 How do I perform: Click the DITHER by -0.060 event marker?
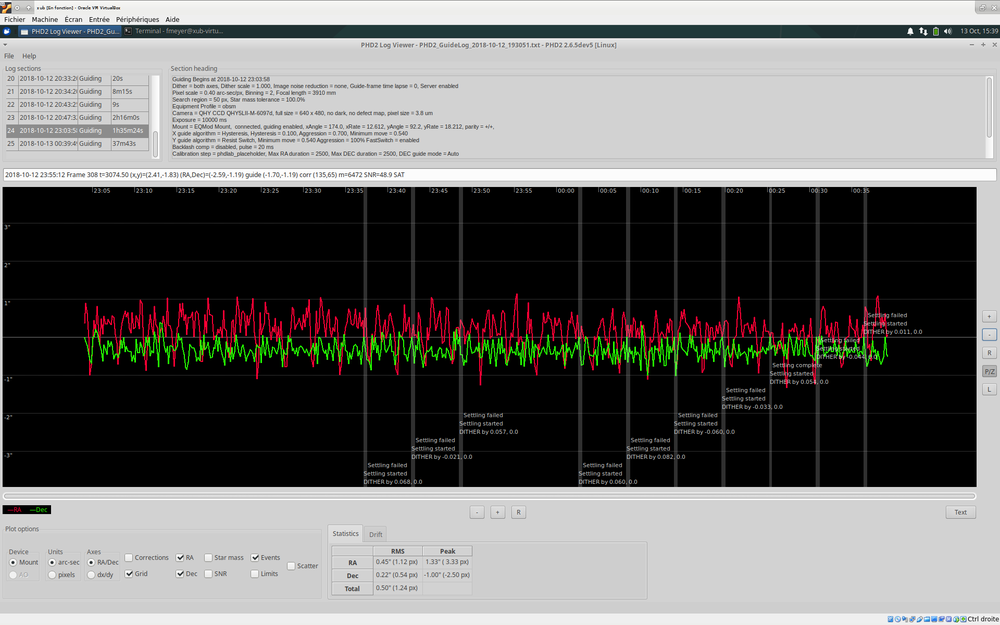tap(704, 432)
